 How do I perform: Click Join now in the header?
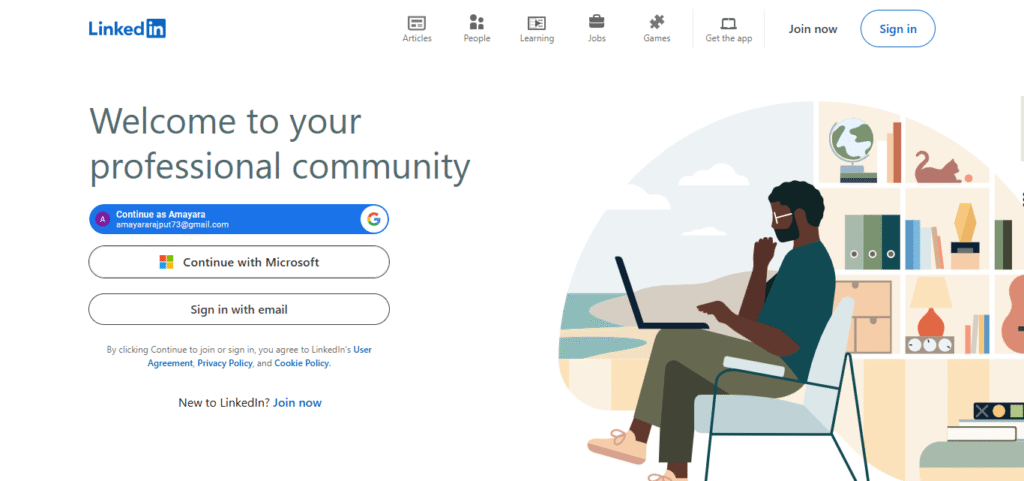pyautogui.click(x=812, y=29)
